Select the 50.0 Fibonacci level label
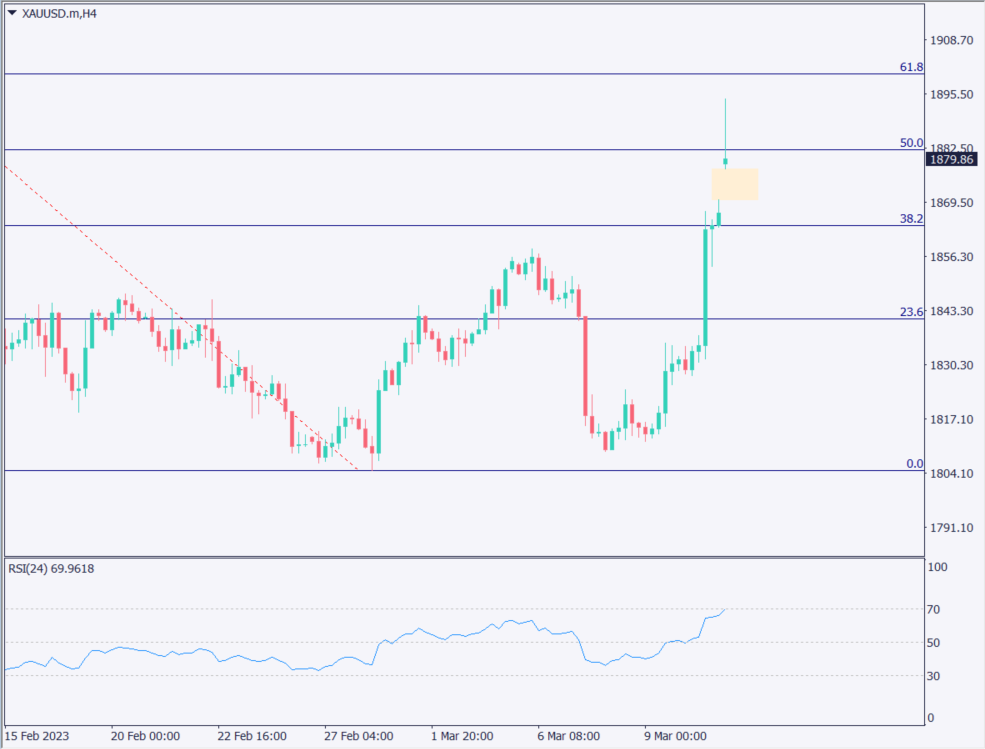The height and width of the screenshot is (749, 985). pyautogui.click(x=911, y=143)
